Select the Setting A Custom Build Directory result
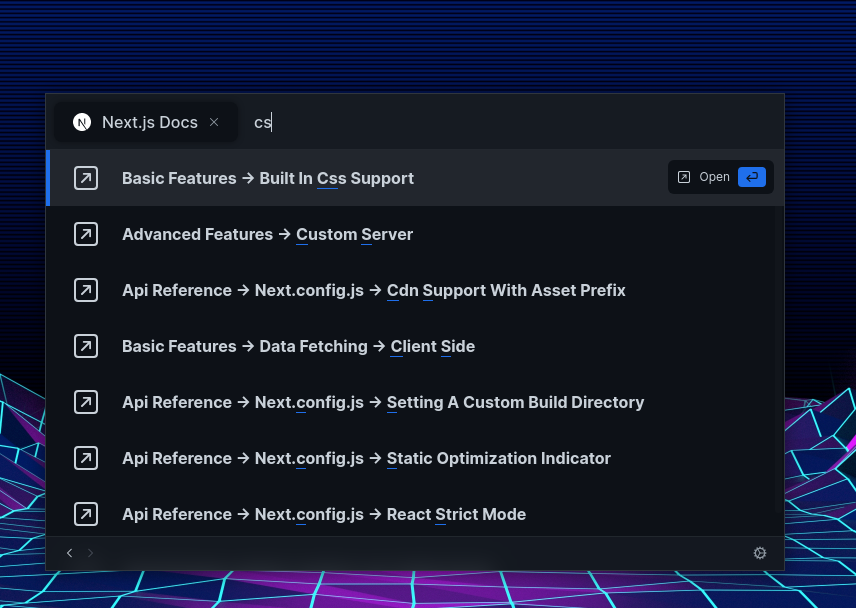Screen dimensions: 856x608 click(415, 402)
